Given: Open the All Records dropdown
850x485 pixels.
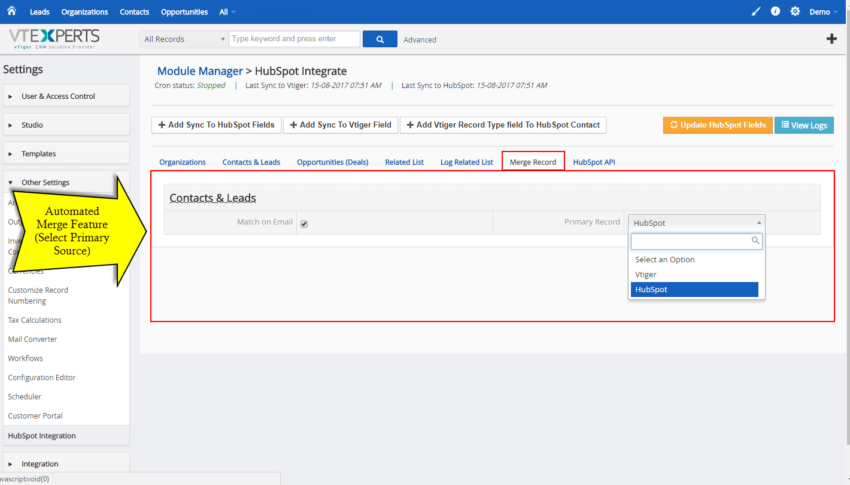Looking at the screenshot, I should click(x=183, y=39).
